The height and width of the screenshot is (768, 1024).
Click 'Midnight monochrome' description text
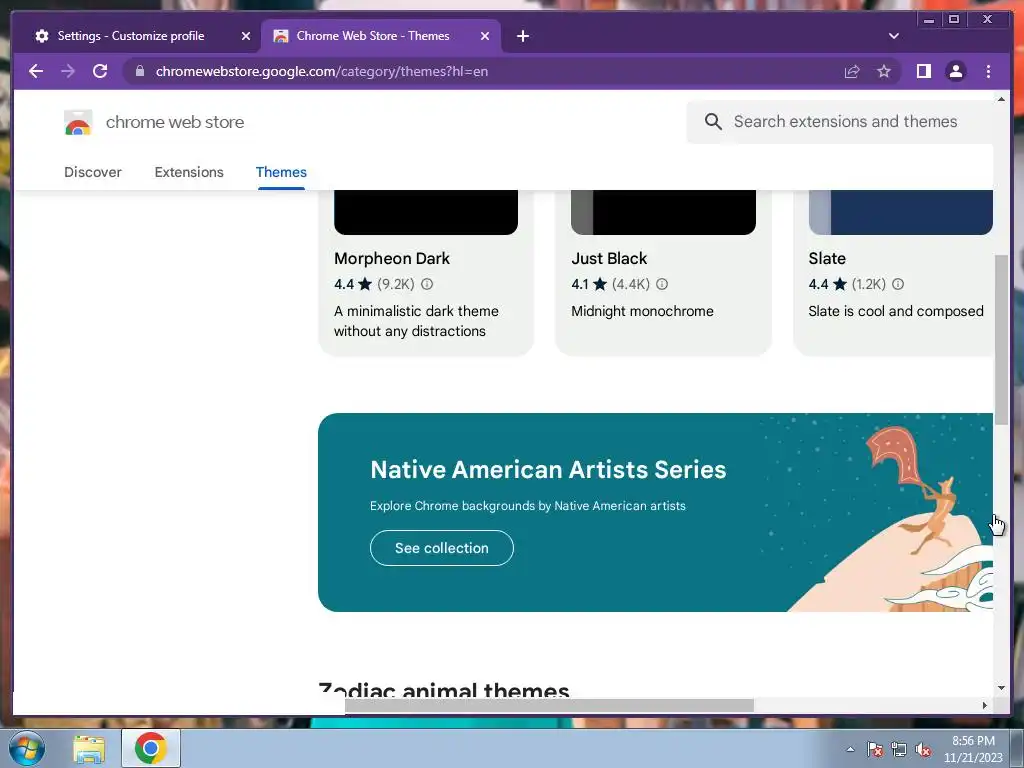coord(642,312)
